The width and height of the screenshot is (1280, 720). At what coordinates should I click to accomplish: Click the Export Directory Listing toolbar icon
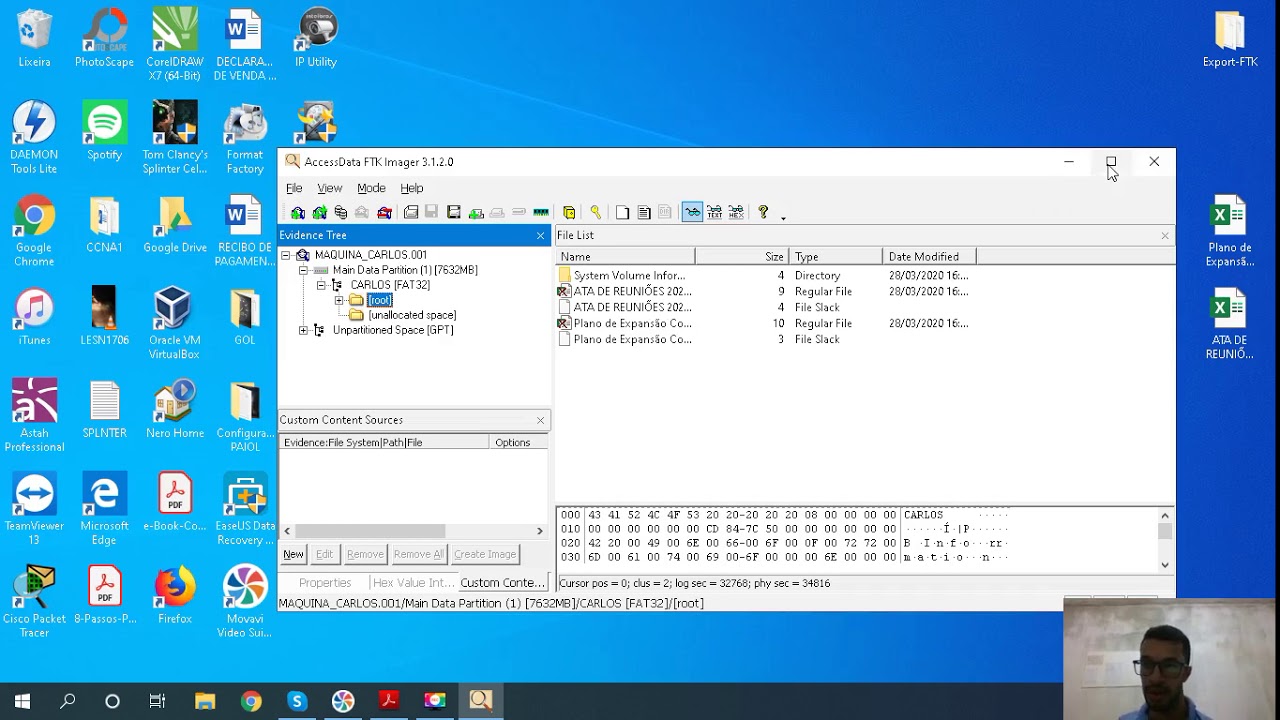click(664, 212)
